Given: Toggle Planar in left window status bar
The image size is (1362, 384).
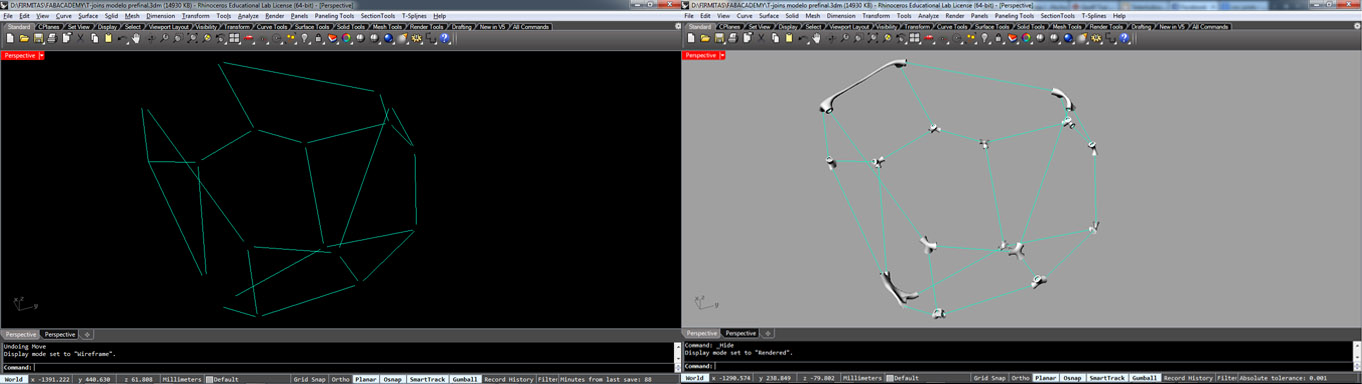Looking at the screenshot, I should 366,379.
